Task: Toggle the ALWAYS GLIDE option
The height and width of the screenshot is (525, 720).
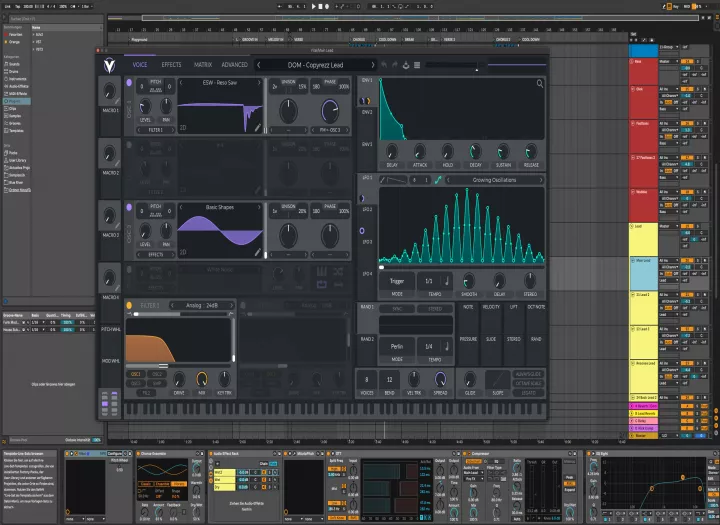Action: [528, 374]
